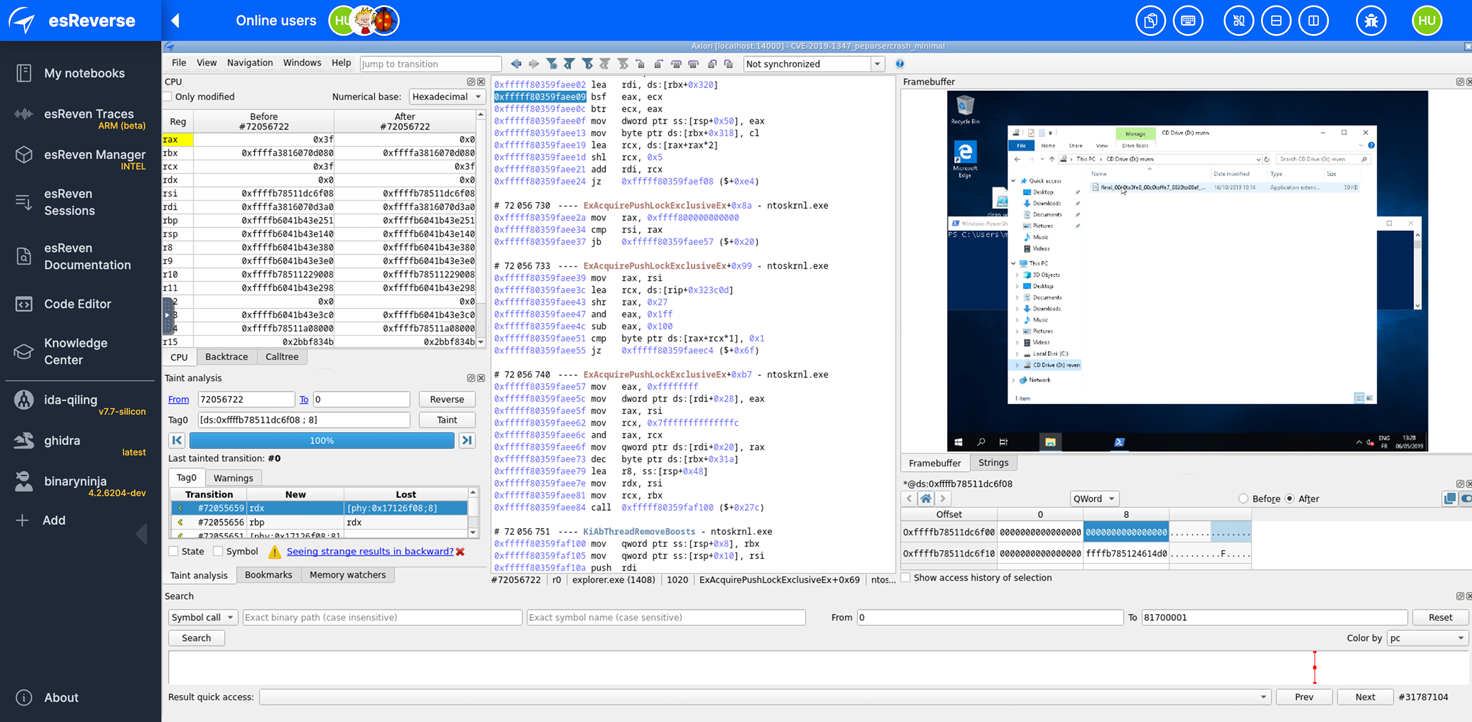1472x722 pixels.
Task: Enable State checkbox in Taint analysis
Action: coord(173,552)
